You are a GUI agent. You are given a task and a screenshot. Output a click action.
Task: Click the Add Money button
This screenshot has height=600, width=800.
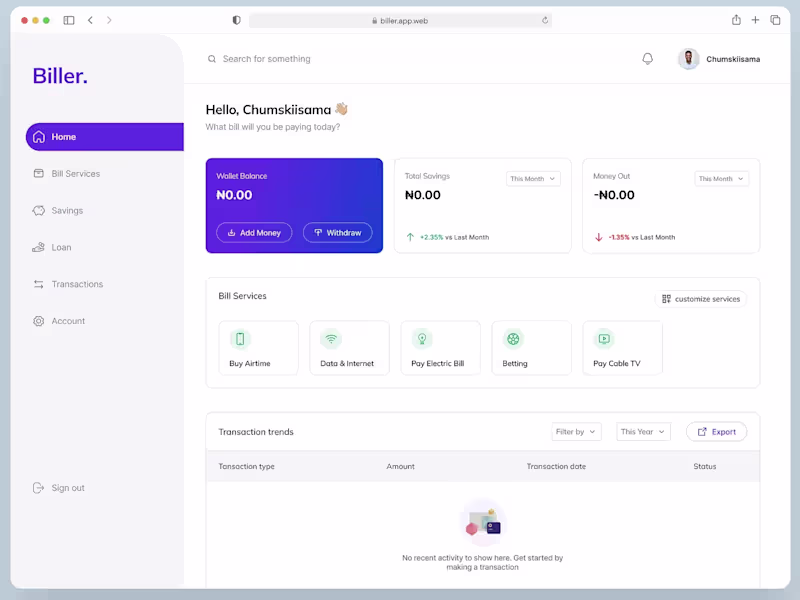254,232
